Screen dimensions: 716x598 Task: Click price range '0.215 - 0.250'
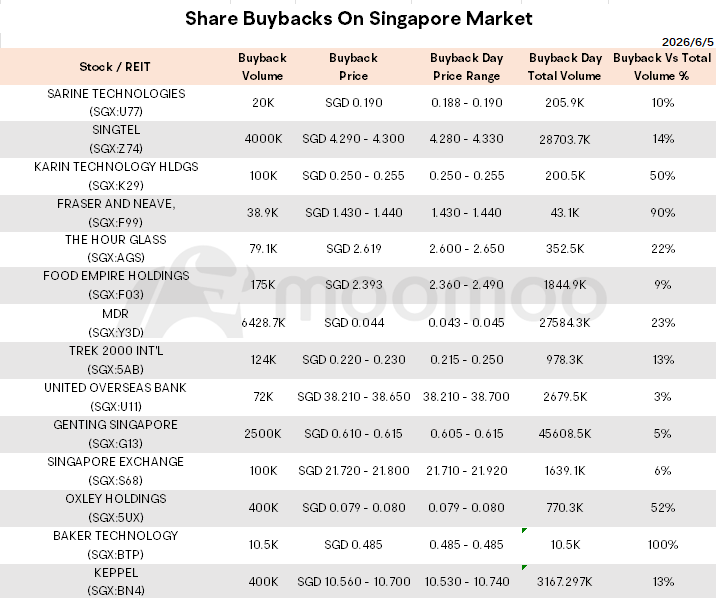coord(467,360)
